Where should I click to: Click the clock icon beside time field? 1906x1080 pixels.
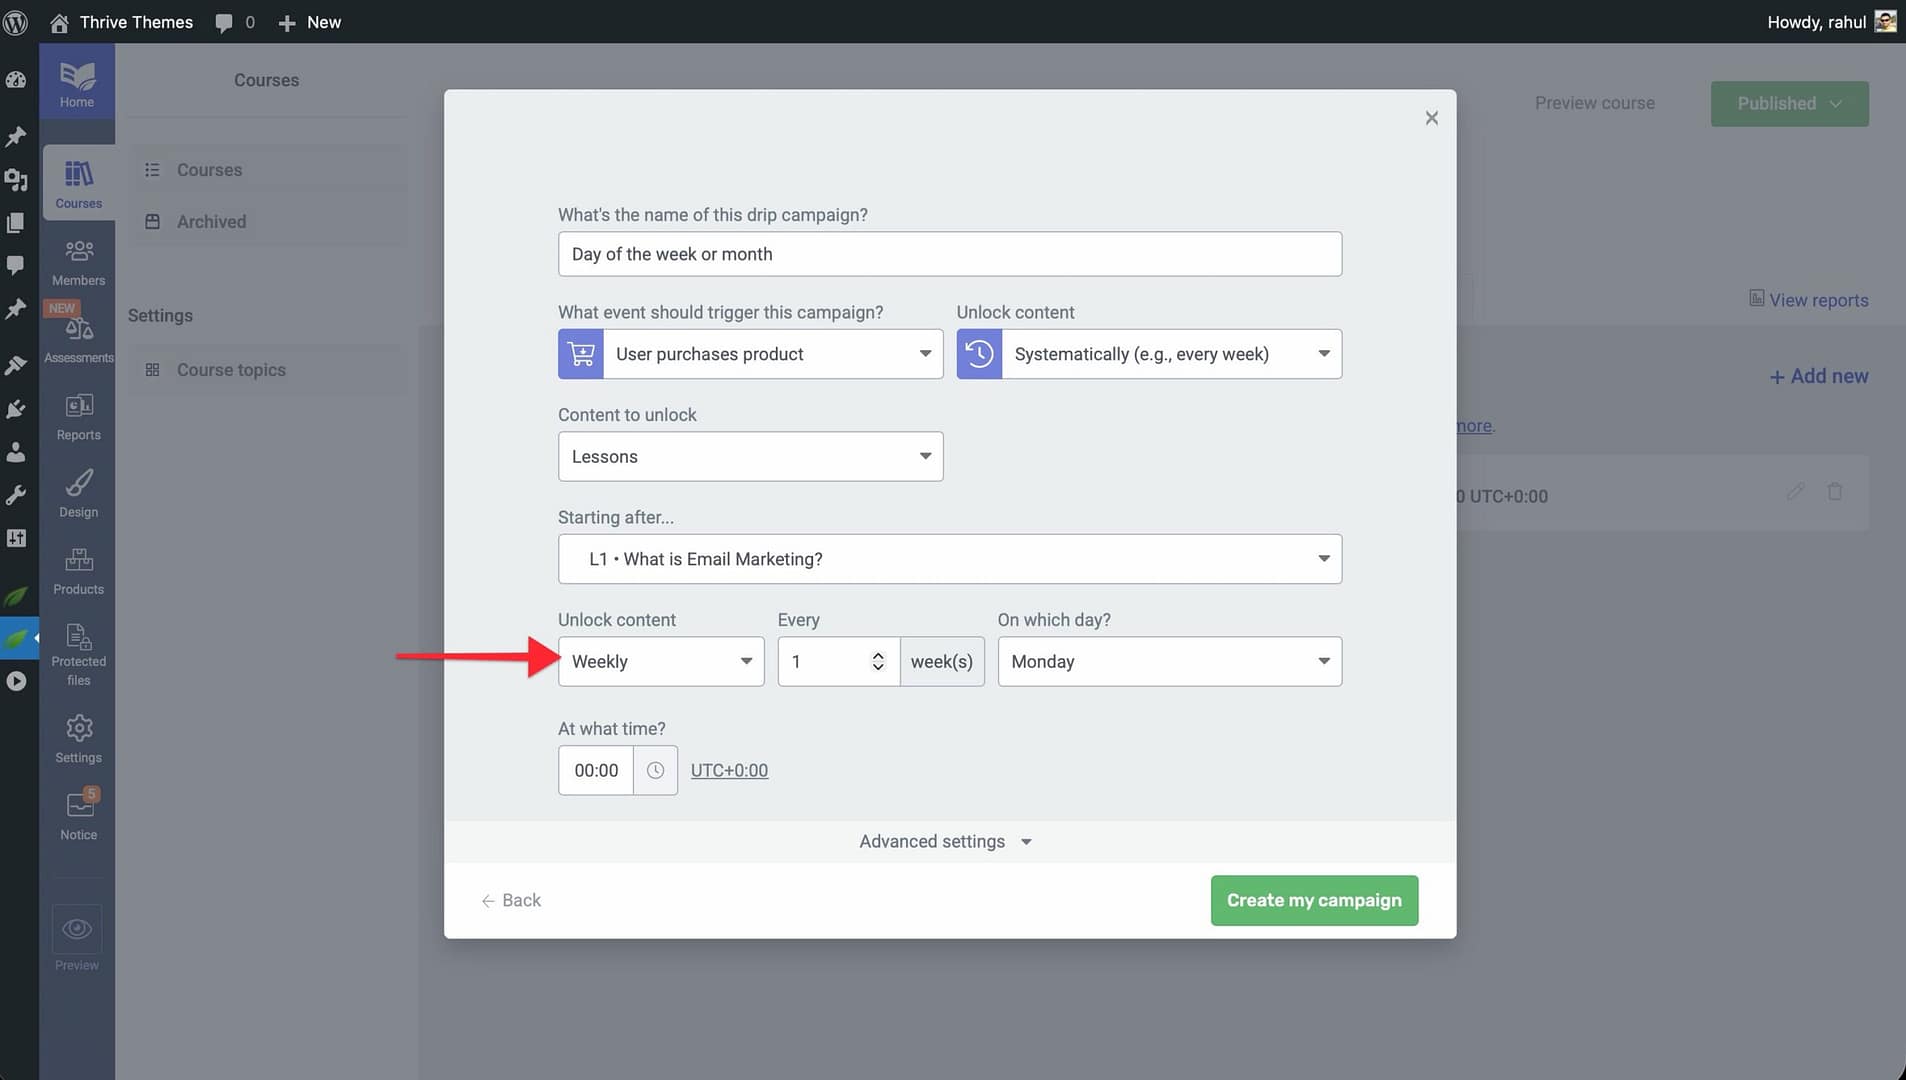tap(655, 770)
